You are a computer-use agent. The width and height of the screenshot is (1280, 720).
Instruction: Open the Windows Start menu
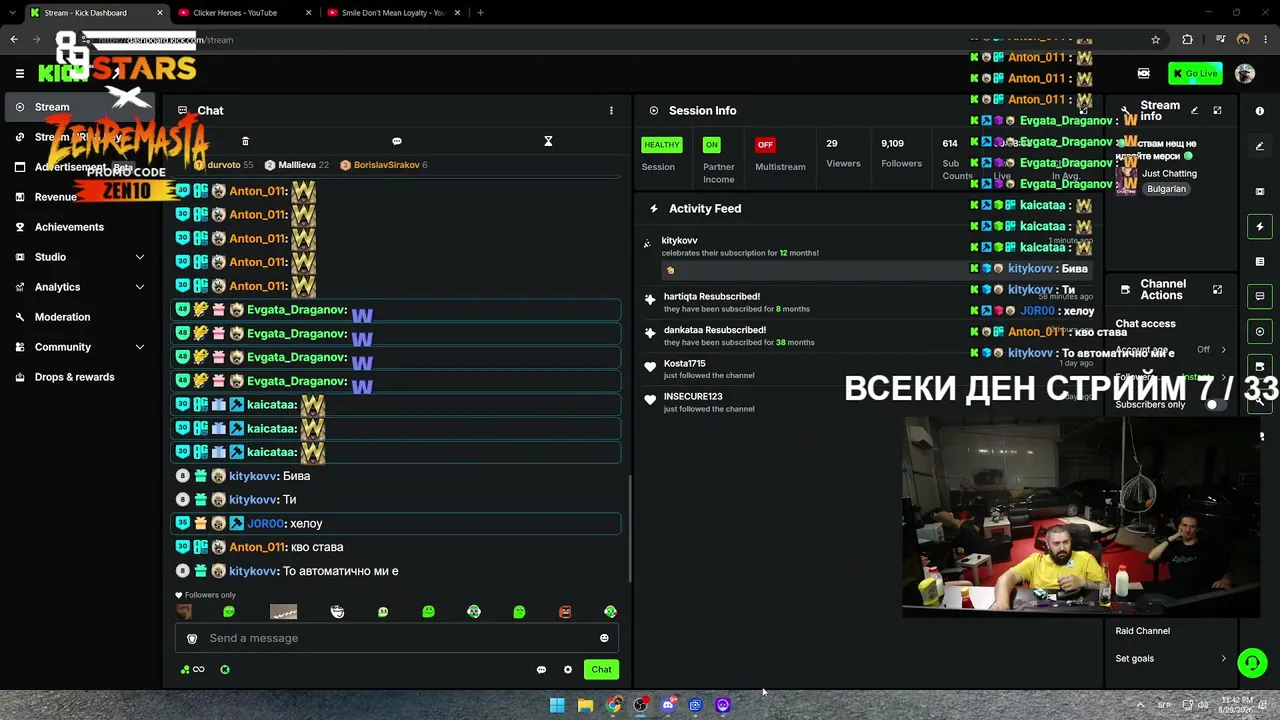(557, 705)
